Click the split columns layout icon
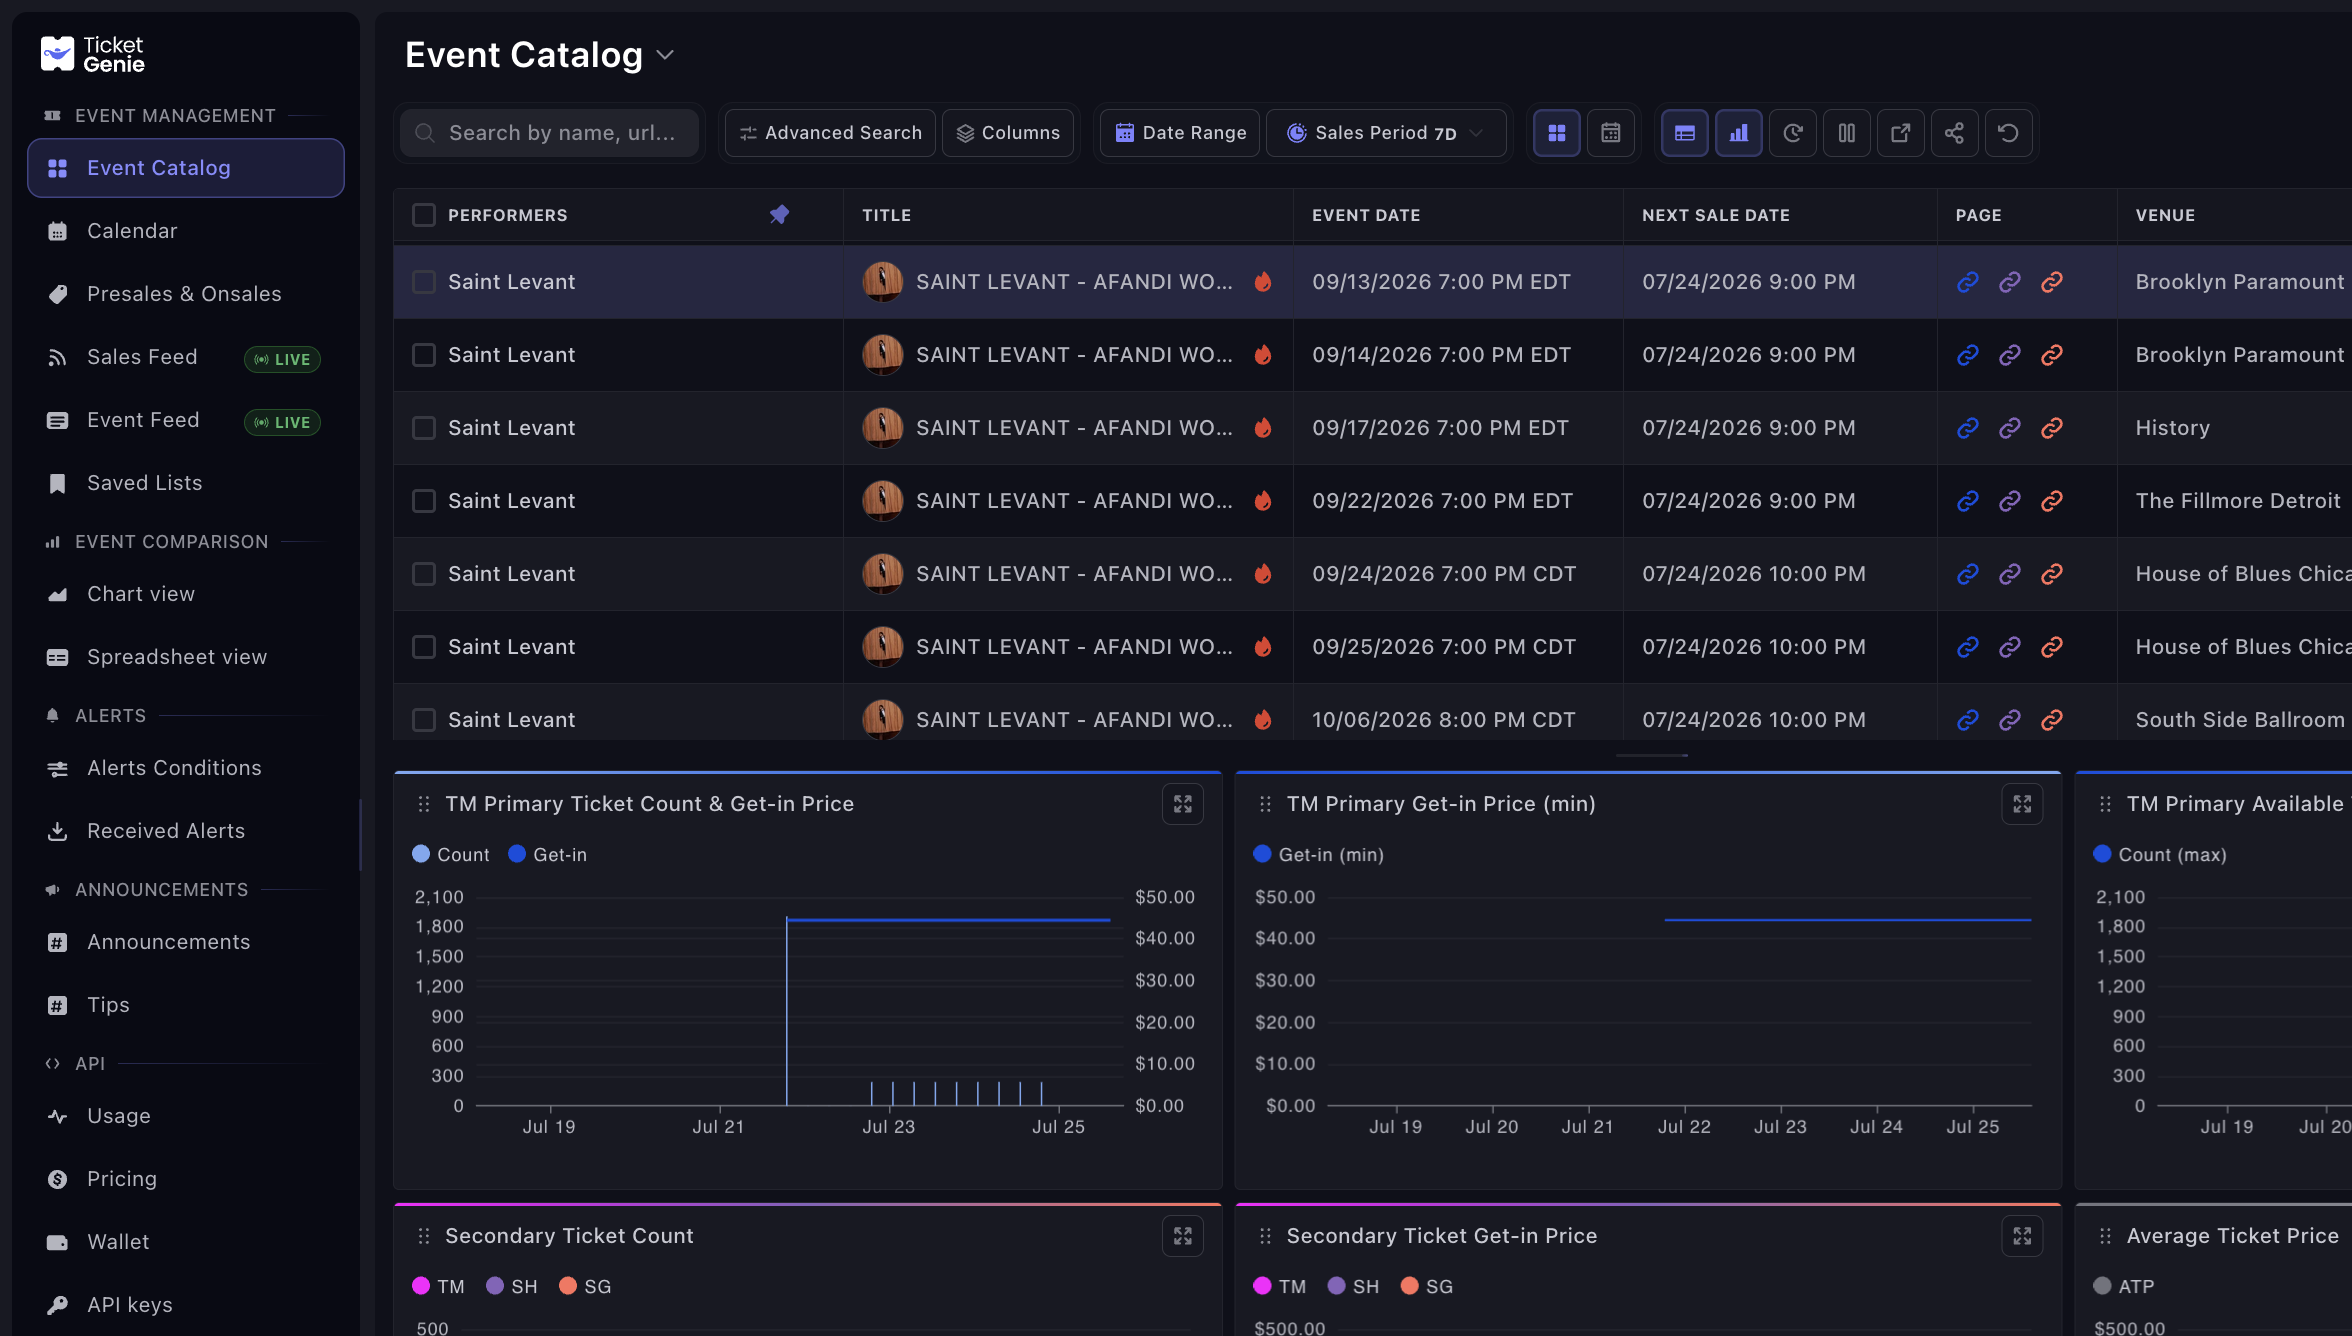The width and height of the screenshot is (2352, 1336). tap(1846, 133)
